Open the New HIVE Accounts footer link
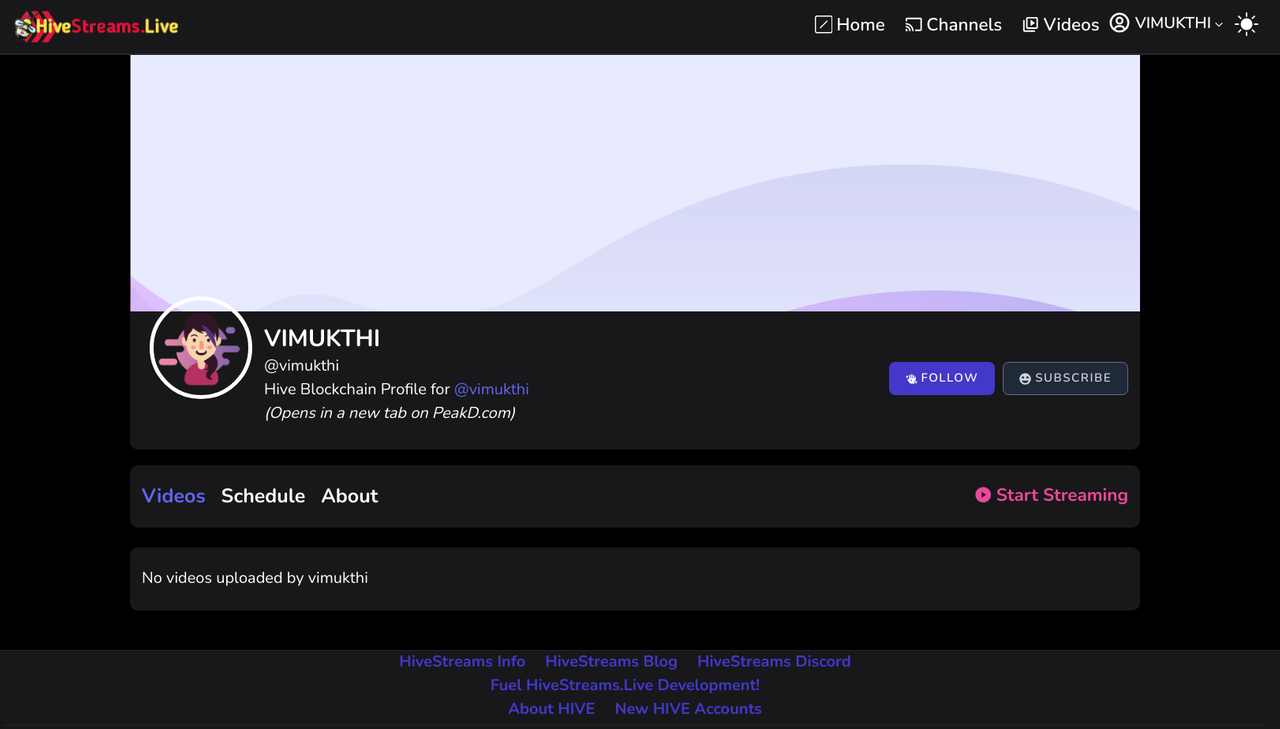Image resolution: width=1280 pixels, height=729 pixels. coord(688,708)
